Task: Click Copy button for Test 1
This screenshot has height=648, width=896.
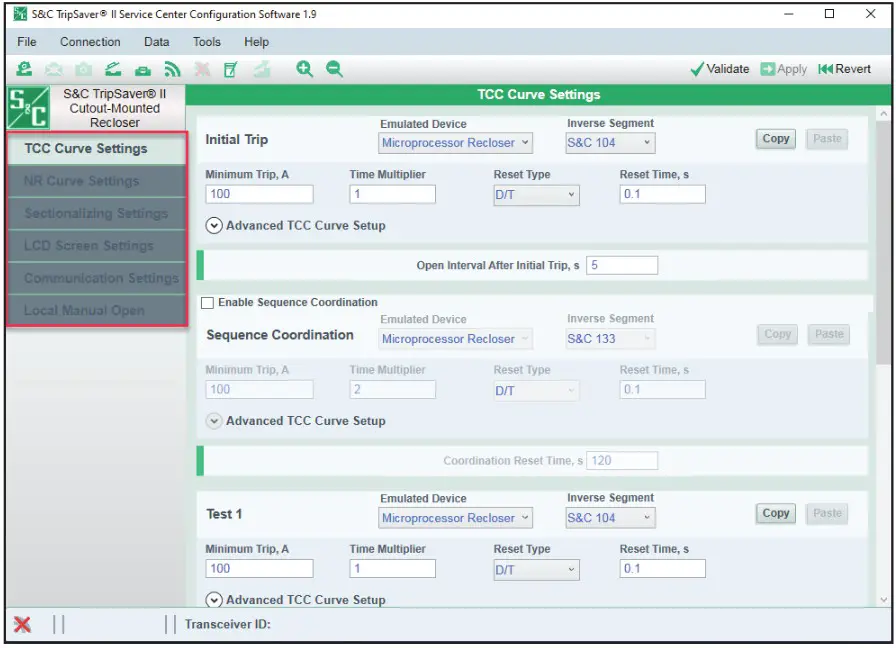Action: (775, 514)
